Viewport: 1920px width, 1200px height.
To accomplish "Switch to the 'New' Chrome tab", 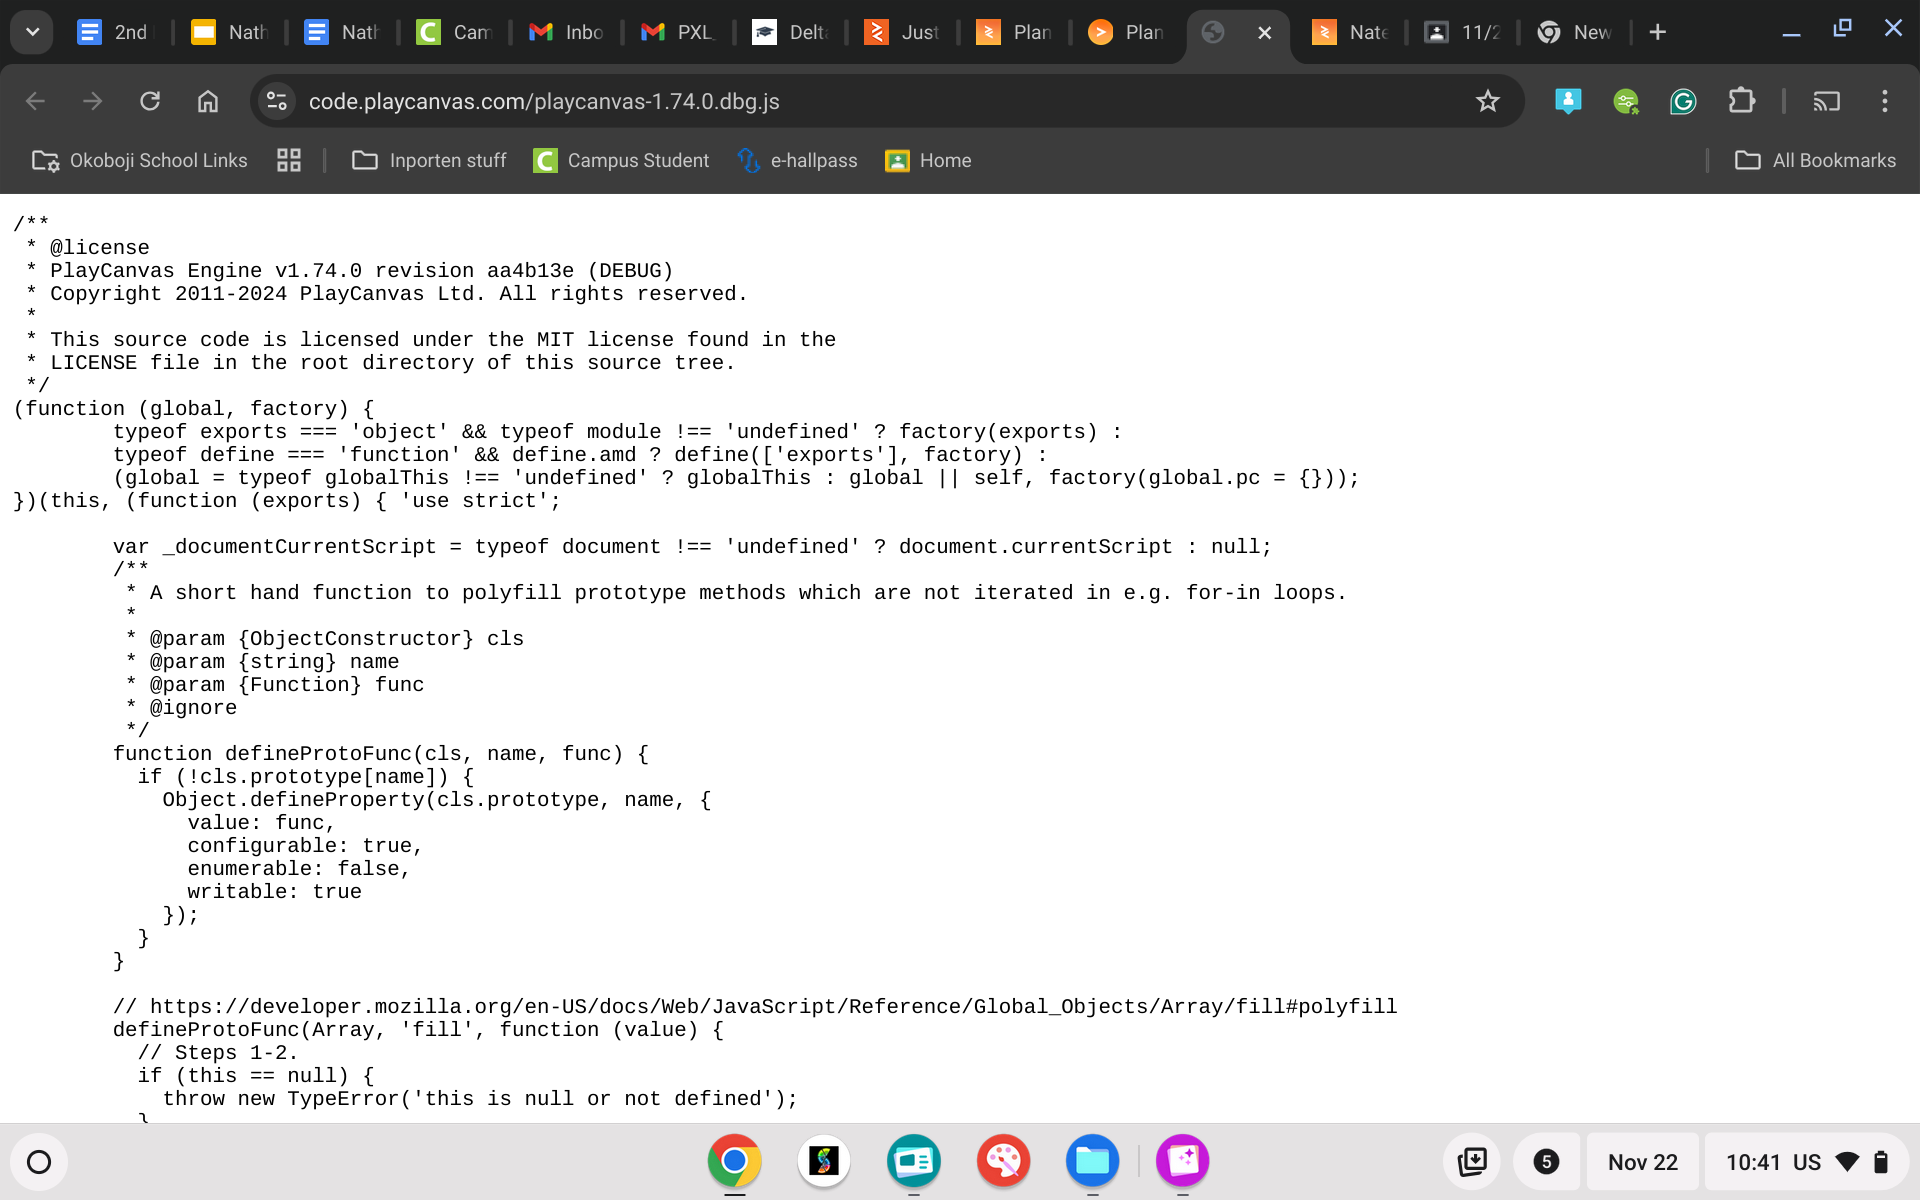I will [1574, 32].
